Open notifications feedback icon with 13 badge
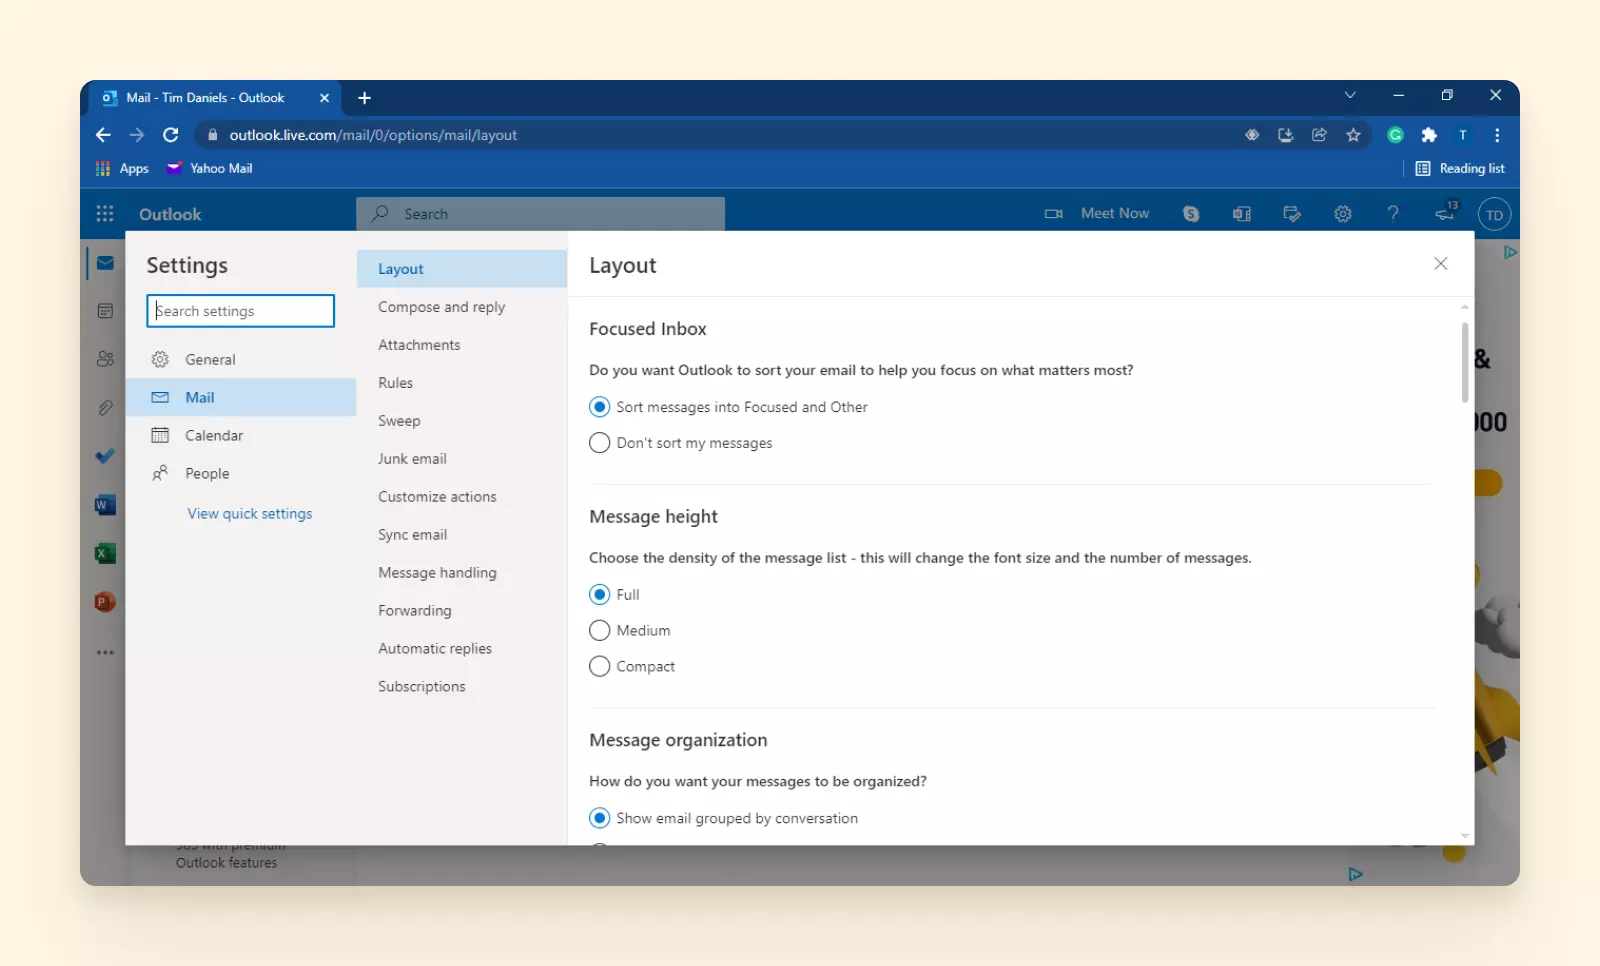Viewport: 1600px width, 966px height. 1446,212
